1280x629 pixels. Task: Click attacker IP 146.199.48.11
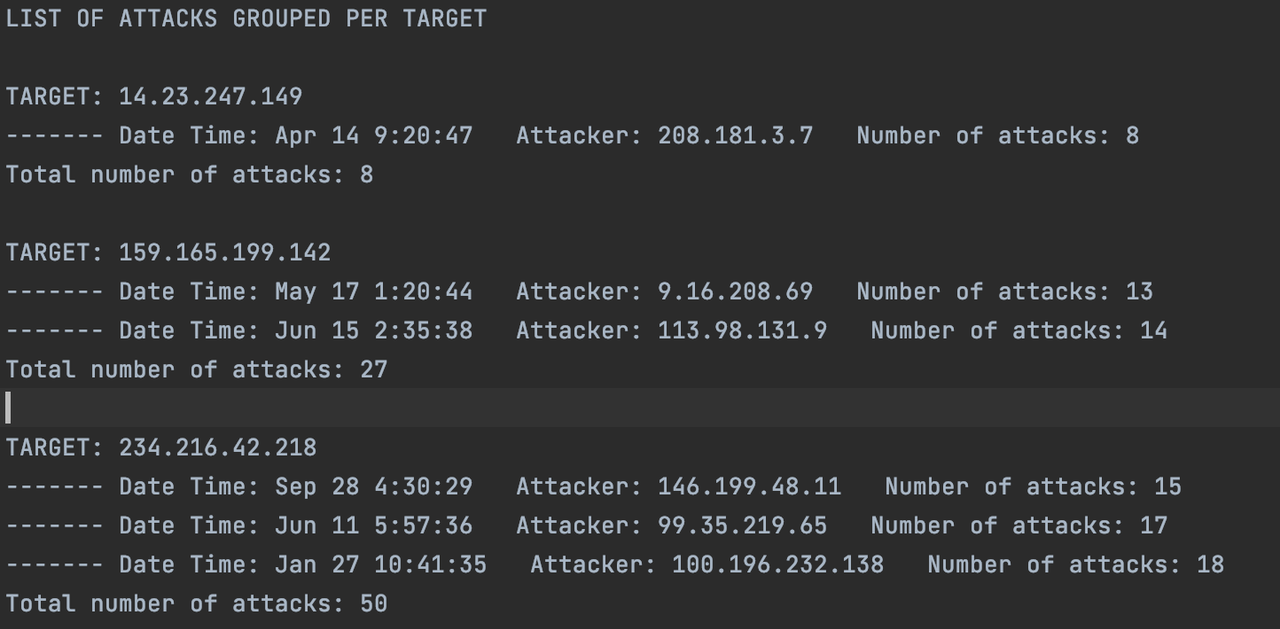pyautogui.click(x=749, y=486)
